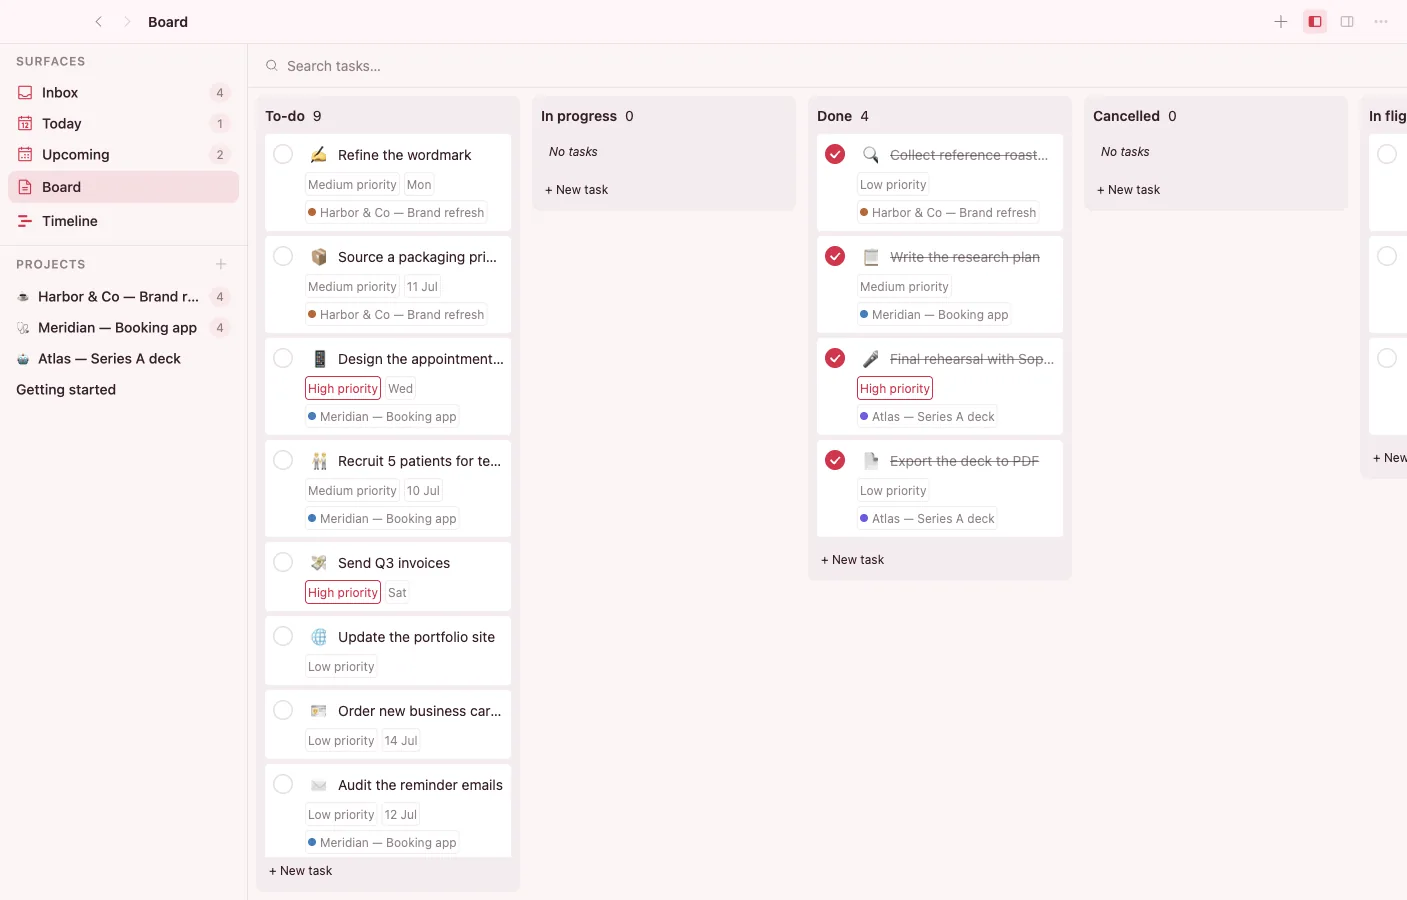Click the people emoji on Recruit 5 patients
Screen dimensions: 1407x900
click(x=319, y=461)
